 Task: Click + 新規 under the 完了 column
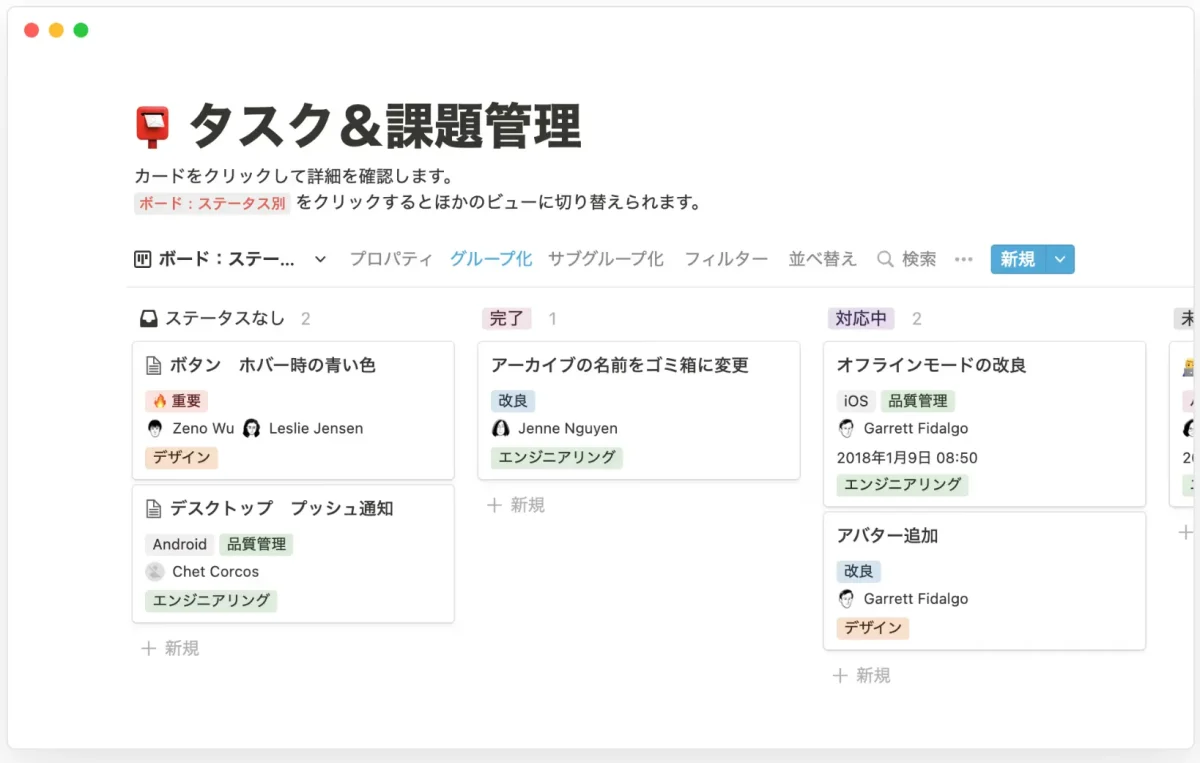coord(515,505)
